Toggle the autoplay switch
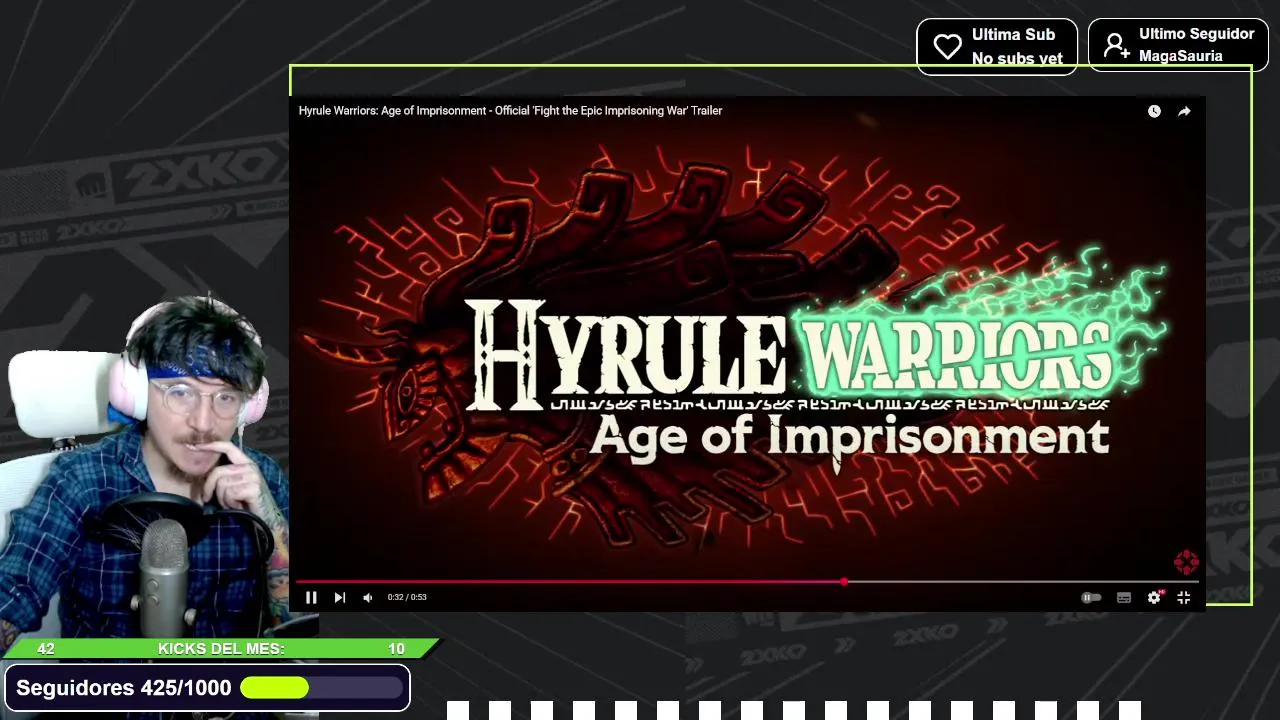 (1091, 597)
